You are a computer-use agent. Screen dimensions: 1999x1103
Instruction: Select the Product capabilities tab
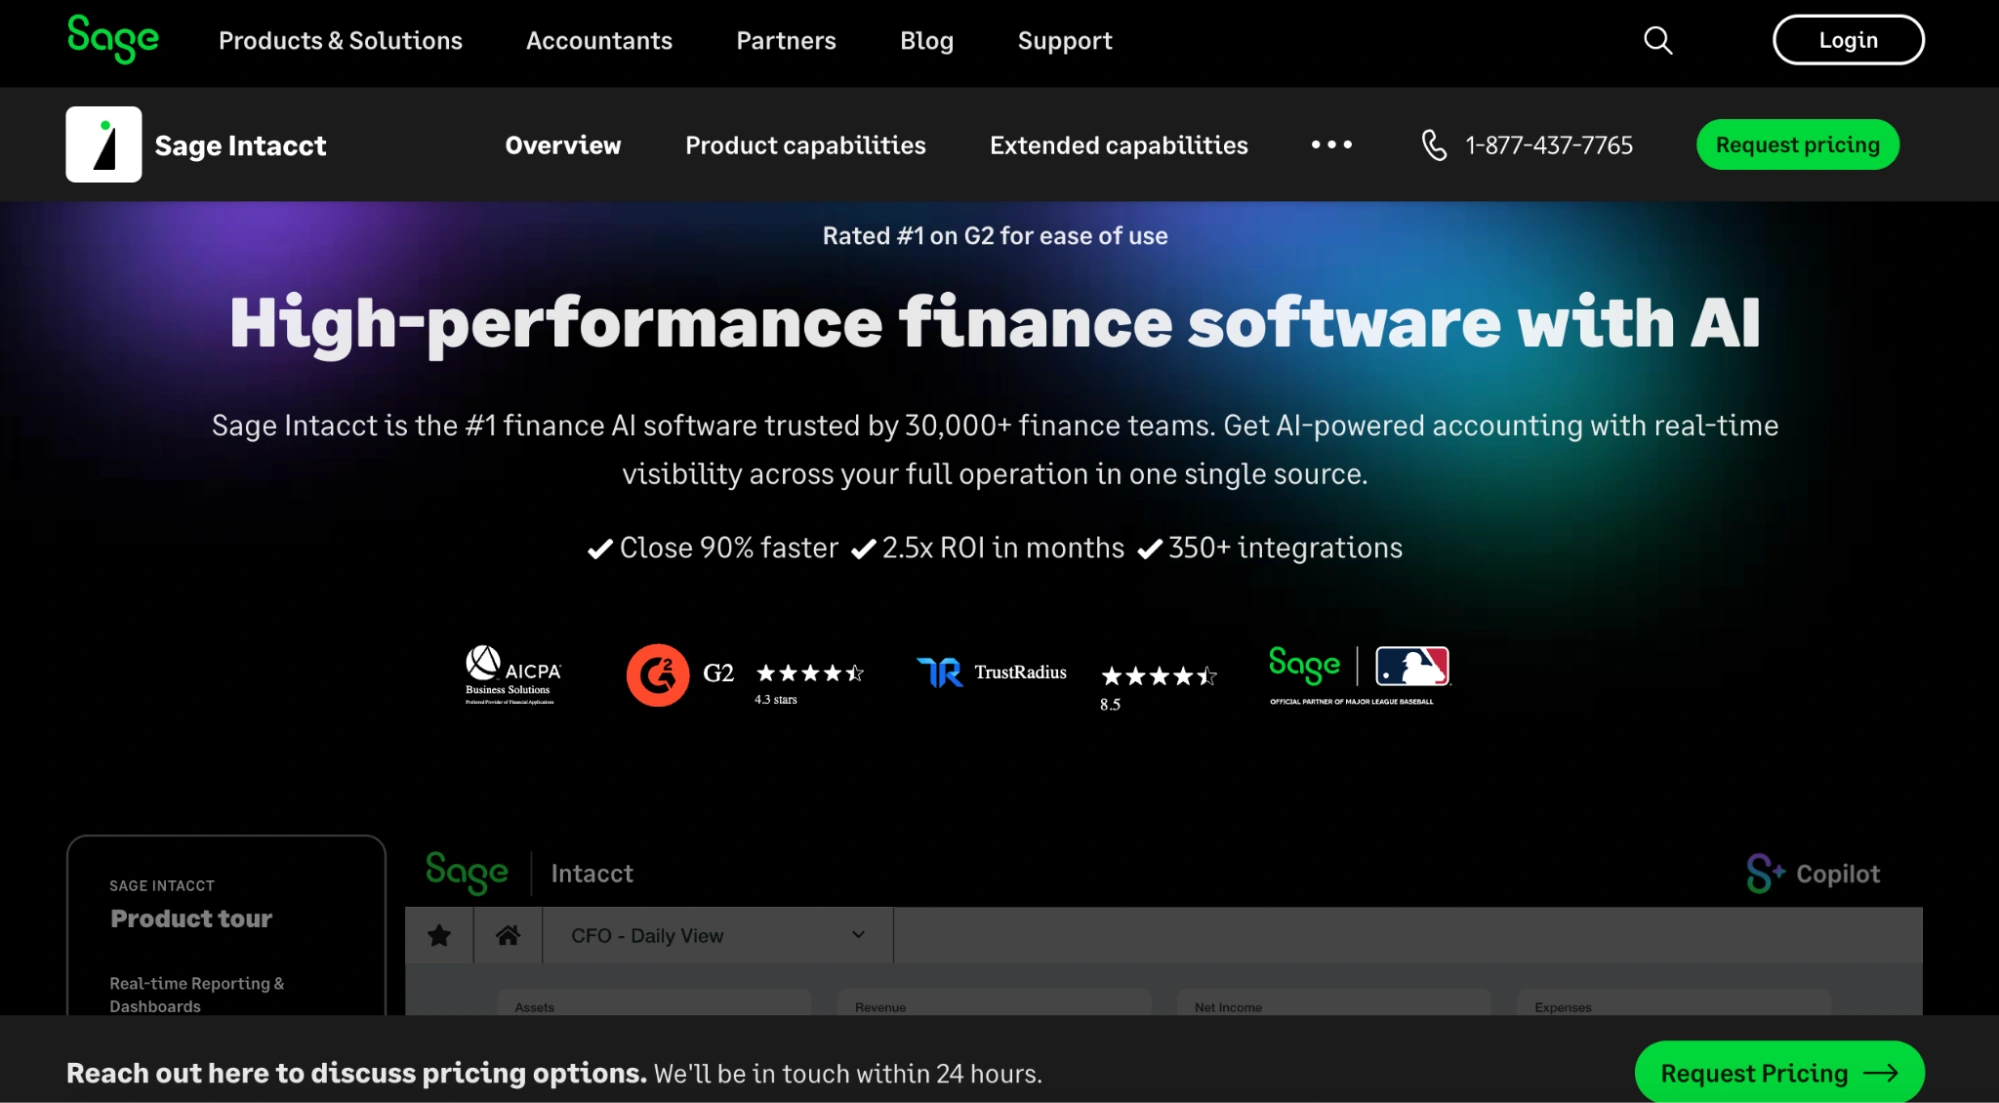coord(805,145)
